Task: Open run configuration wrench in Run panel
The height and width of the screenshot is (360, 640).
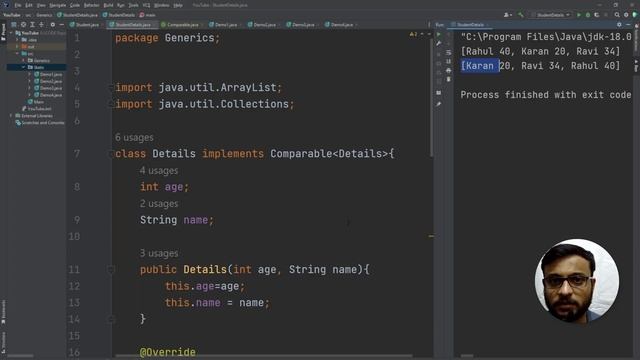Action: tap(439, 44)
